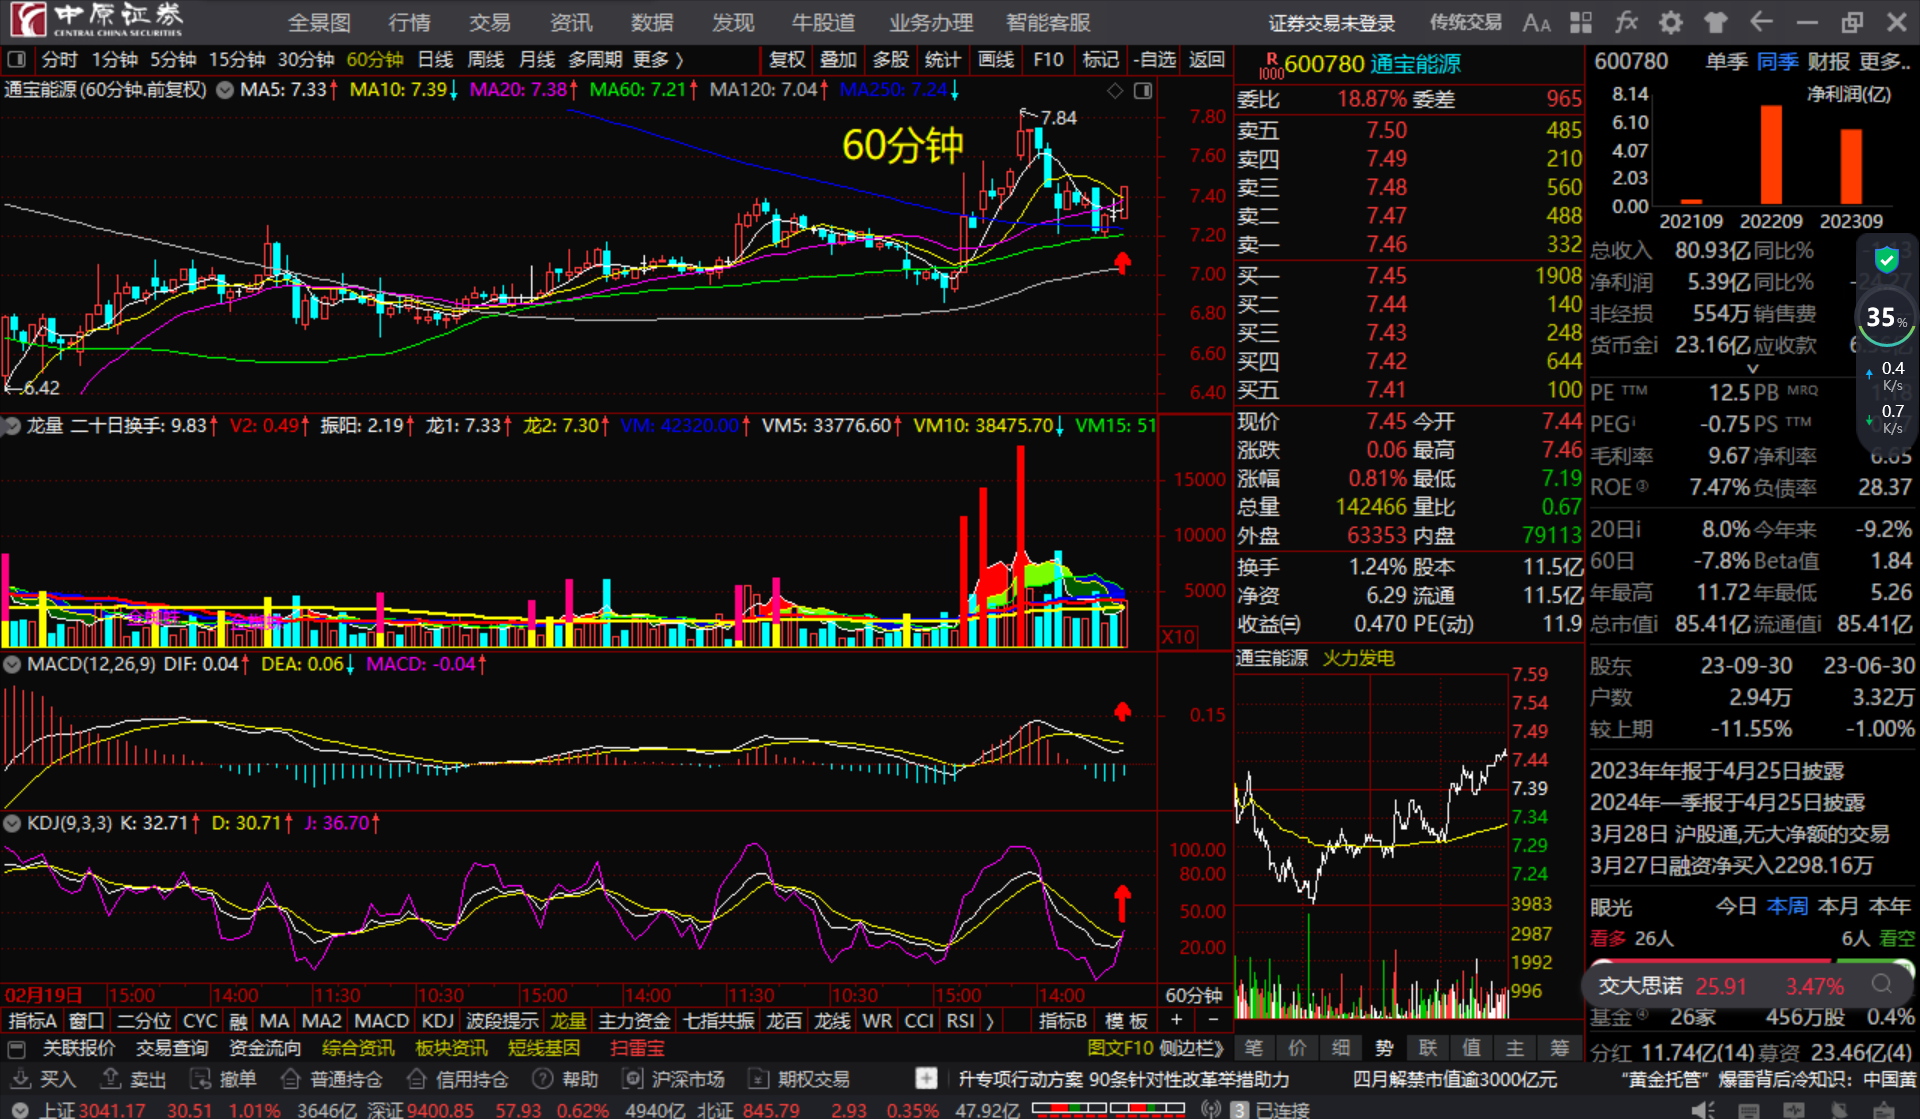Click the 撤单 cancel order button
The width and height of the screenshot is (1920, 1119).
[x=224, y=1080]
